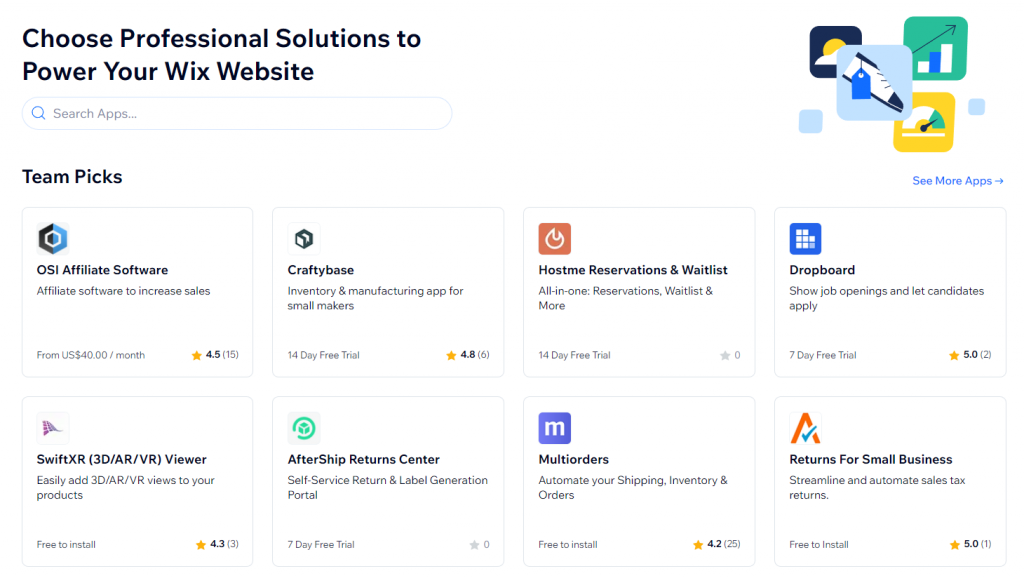Click the OSI Affiliate Software hexagon logo
The height and width of the screenshot is (578, 1024).
[x=52, y=238]
